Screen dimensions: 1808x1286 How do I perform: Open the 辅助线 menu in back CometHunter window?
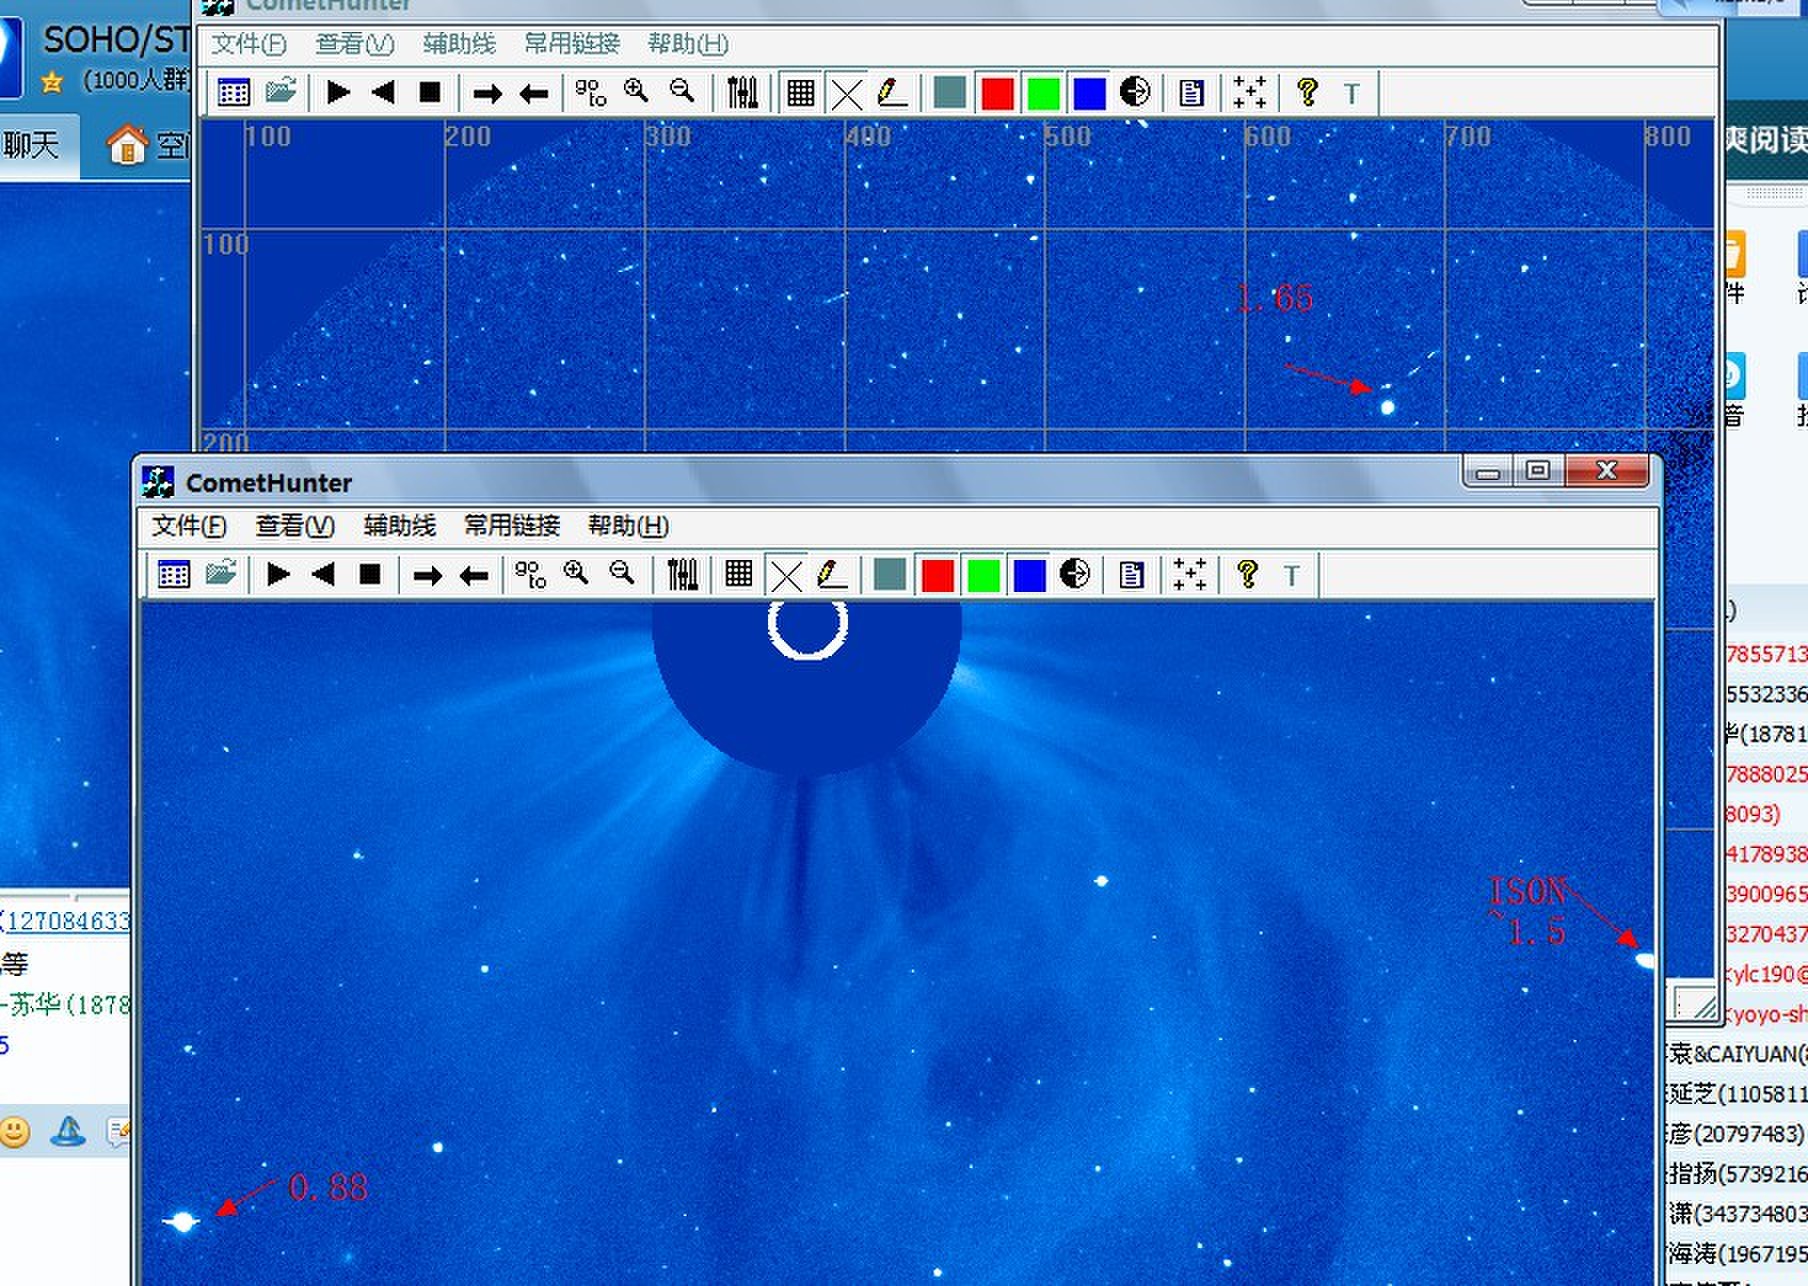click(x=460, y=44)
